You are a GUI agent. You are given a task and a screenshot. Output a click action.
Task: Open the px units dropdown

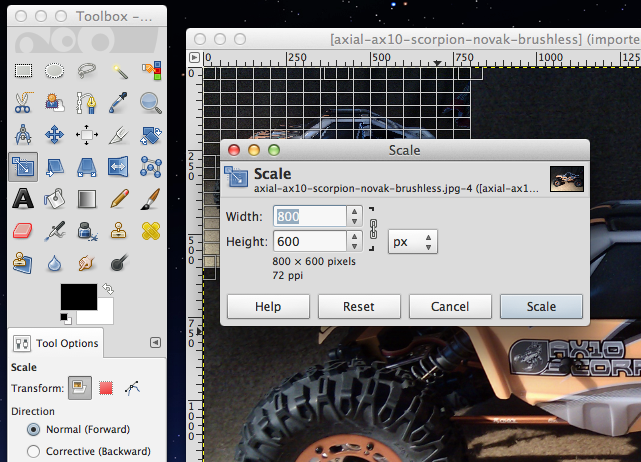pos(412,242)
